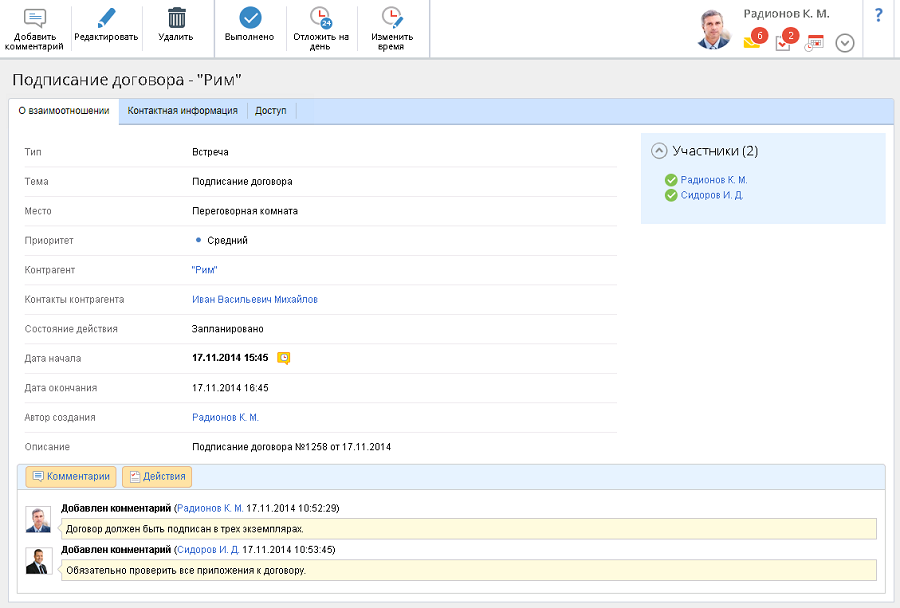The width and height of the screenshot is (900, 608).
Task: Toggle the Действия filter button
Action: 155,477
